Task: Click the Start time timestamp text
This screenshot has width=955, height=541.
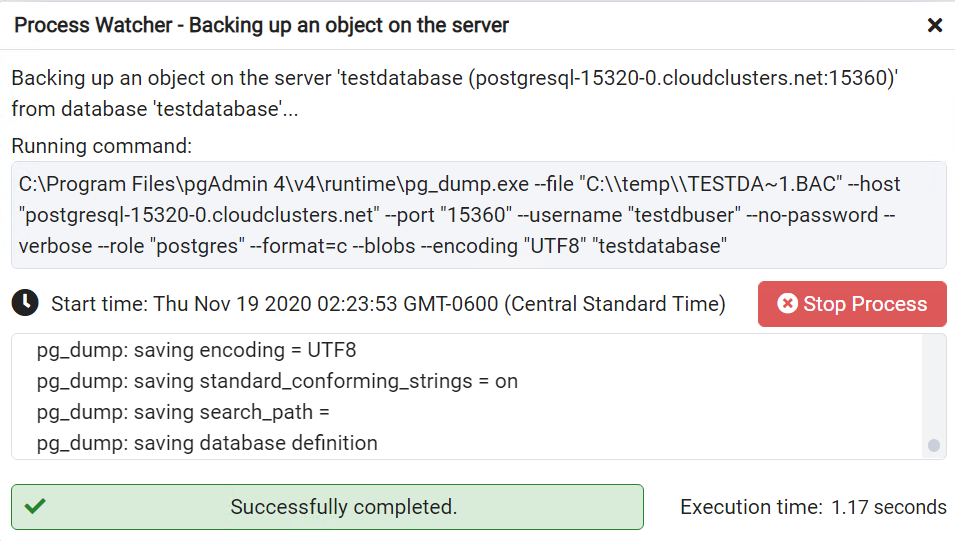Action: [388, 304]
